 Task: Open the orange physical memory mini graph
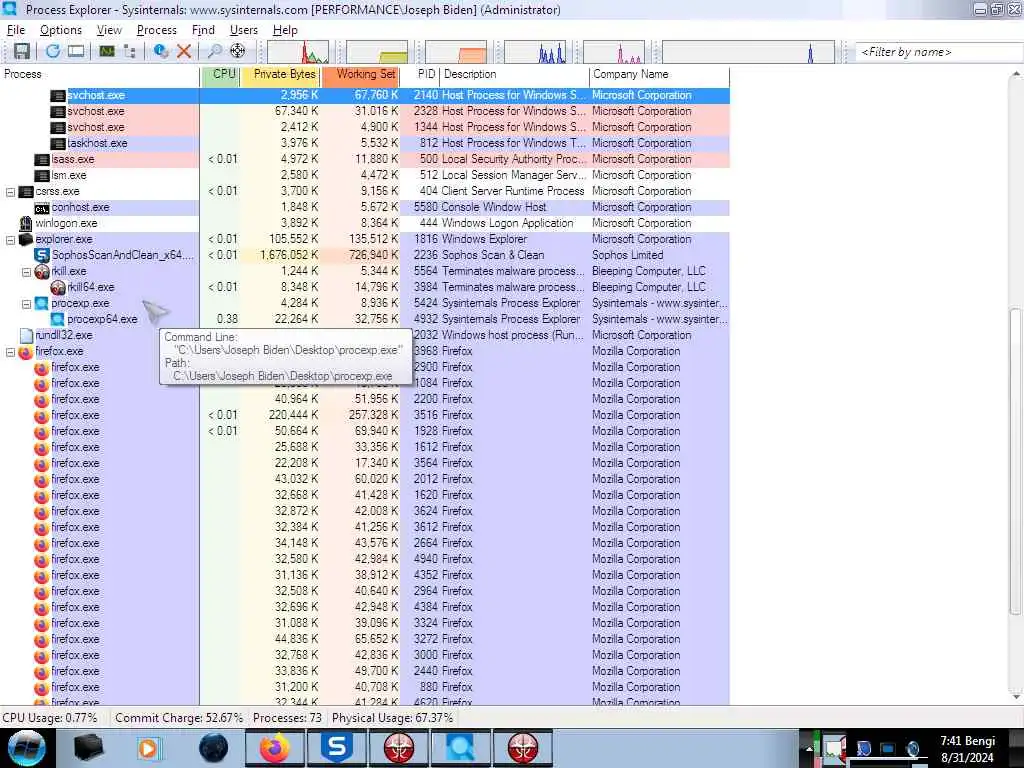pyautogui.click(x=456, y=52)
